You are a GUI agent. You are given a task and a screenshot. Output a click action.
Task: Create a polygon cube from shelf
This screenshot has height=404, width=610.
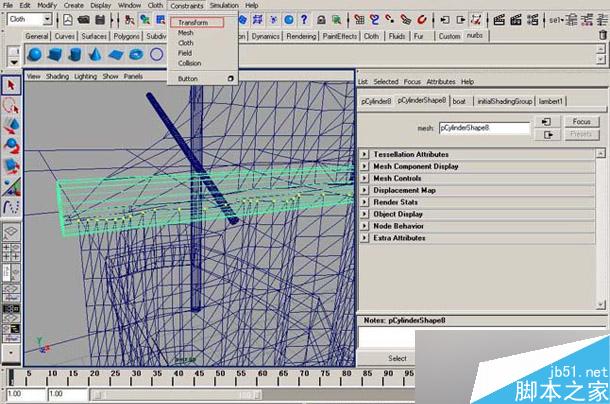55,54
